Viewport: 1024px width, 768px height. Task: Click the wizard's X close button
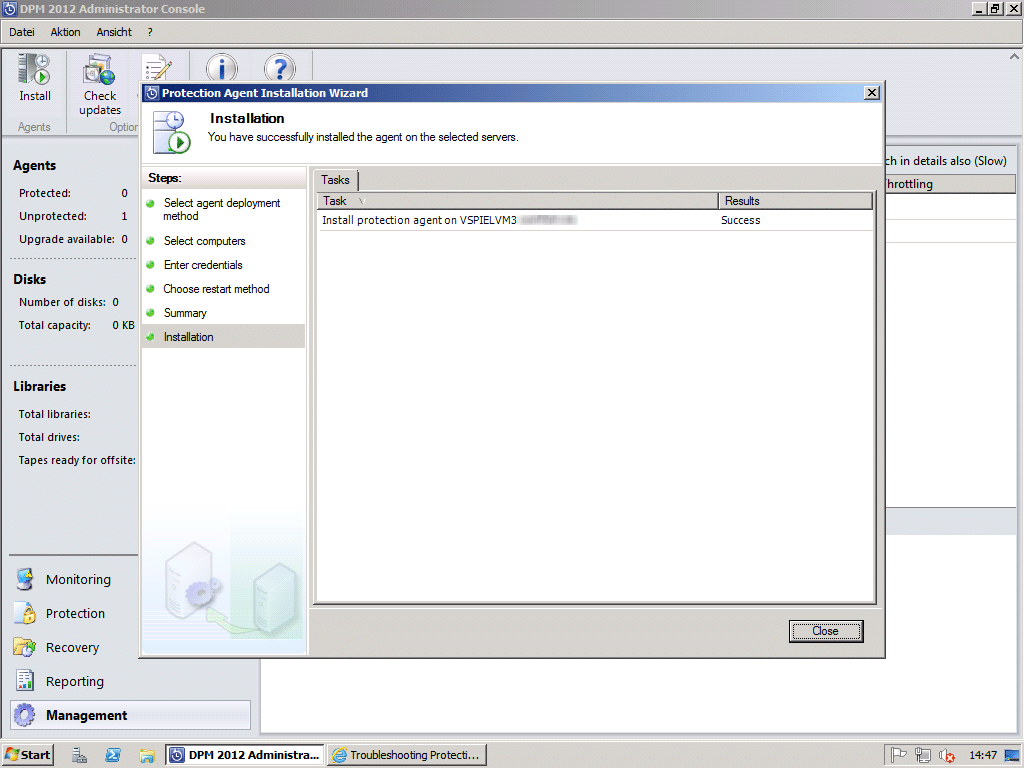click(x=871, y=93)
